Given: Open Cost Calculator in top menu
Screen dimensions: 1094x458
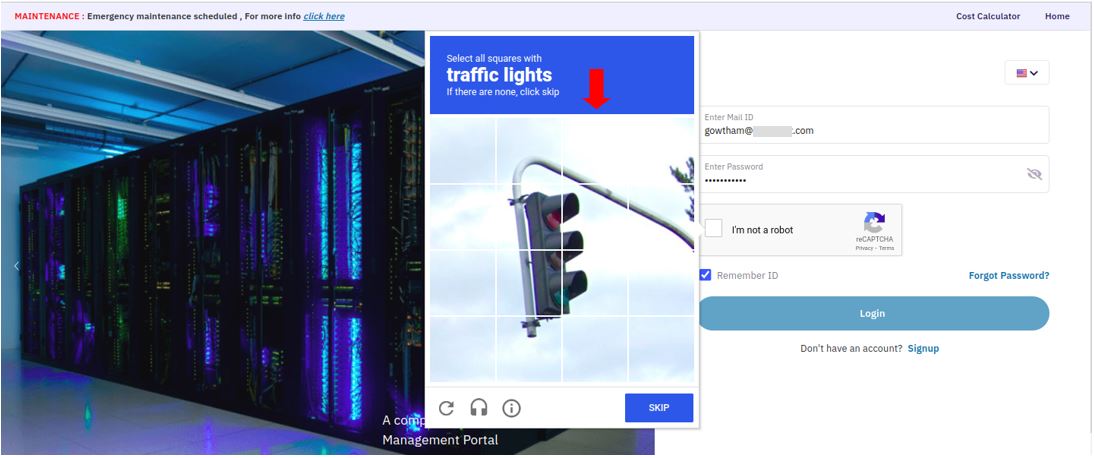Looking at the screenshot, I should pyautogui.click(x=988, y=16).
